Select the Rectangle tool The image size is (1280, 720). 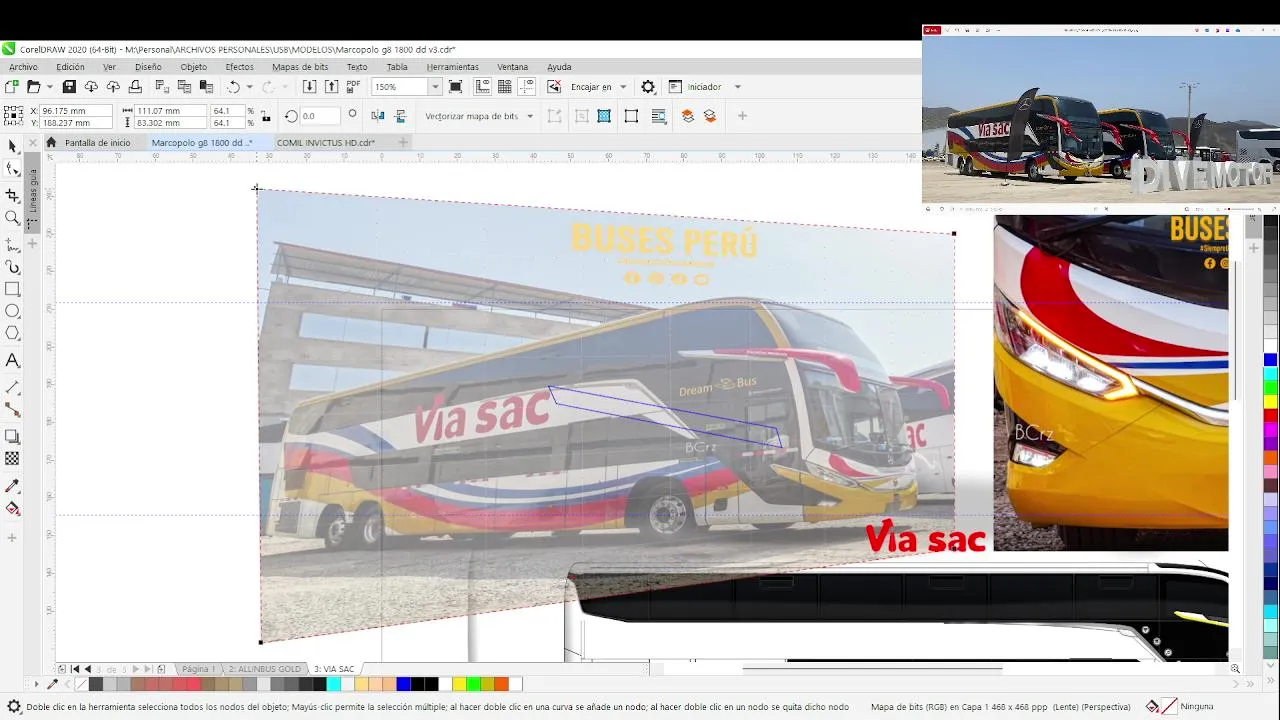(12, 289)
